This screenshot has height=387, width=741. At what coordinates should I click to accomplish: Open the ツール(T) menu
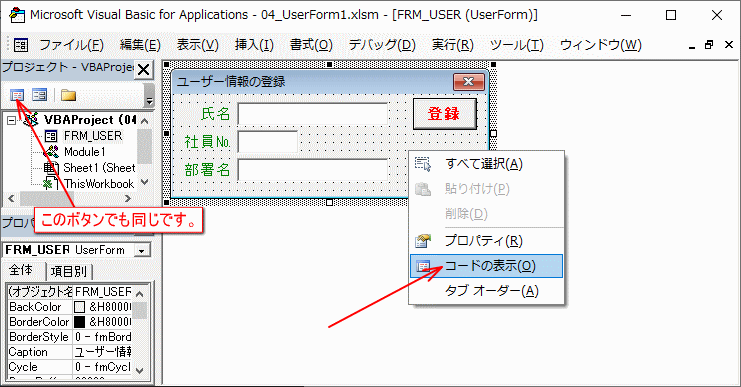pos(517,45)
